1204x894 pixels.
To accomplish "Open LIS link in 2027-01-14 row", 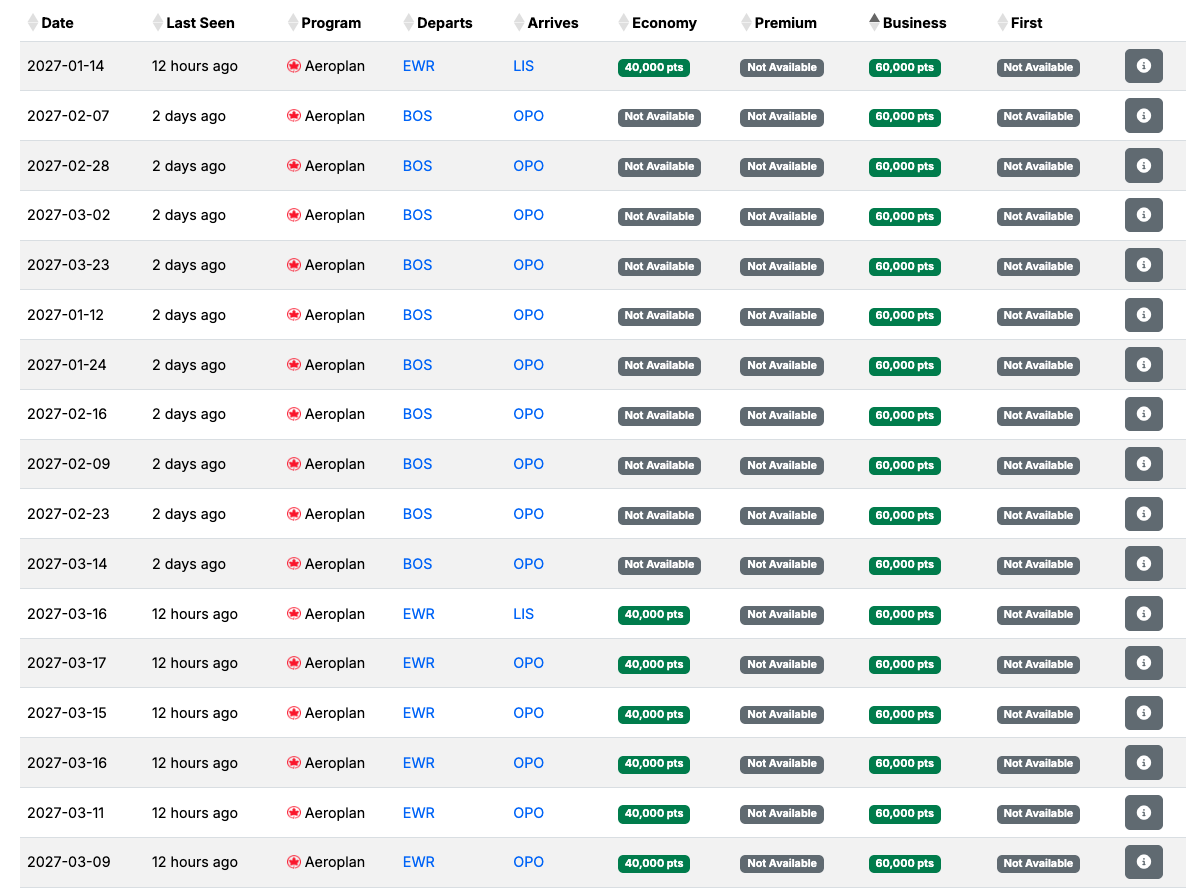I will 524,66.
